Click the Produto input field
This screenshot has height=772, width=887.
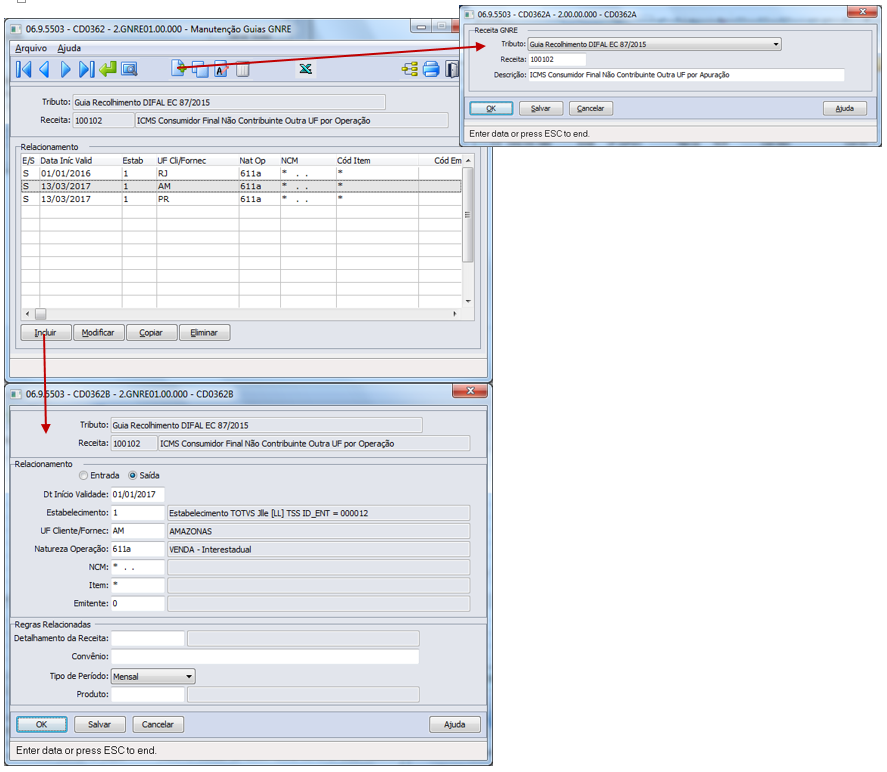point(148,694)
